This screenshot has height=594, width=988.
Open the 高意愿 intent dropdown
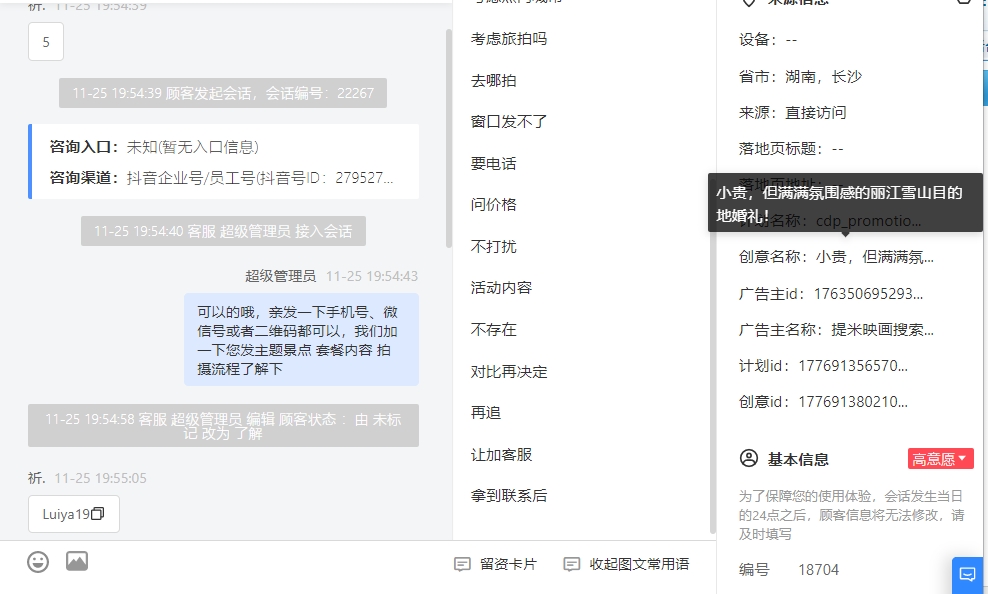pyautogui.click(x=941, y=459)
